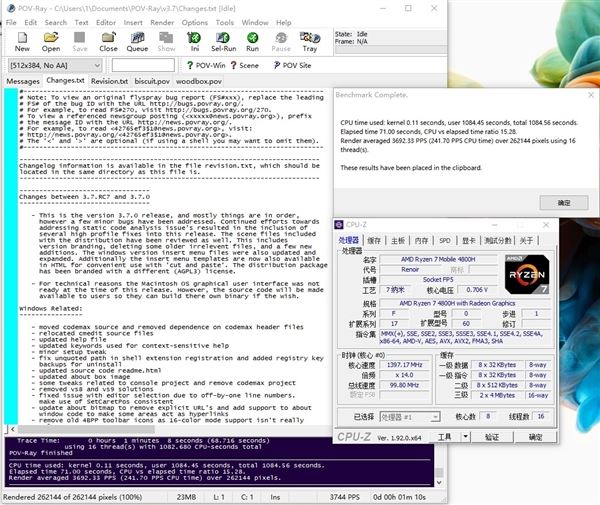This screenshot has height=505, width=600.
Task: Click the CPU-Z 确定 button
Action: click(x=535, y=437)
